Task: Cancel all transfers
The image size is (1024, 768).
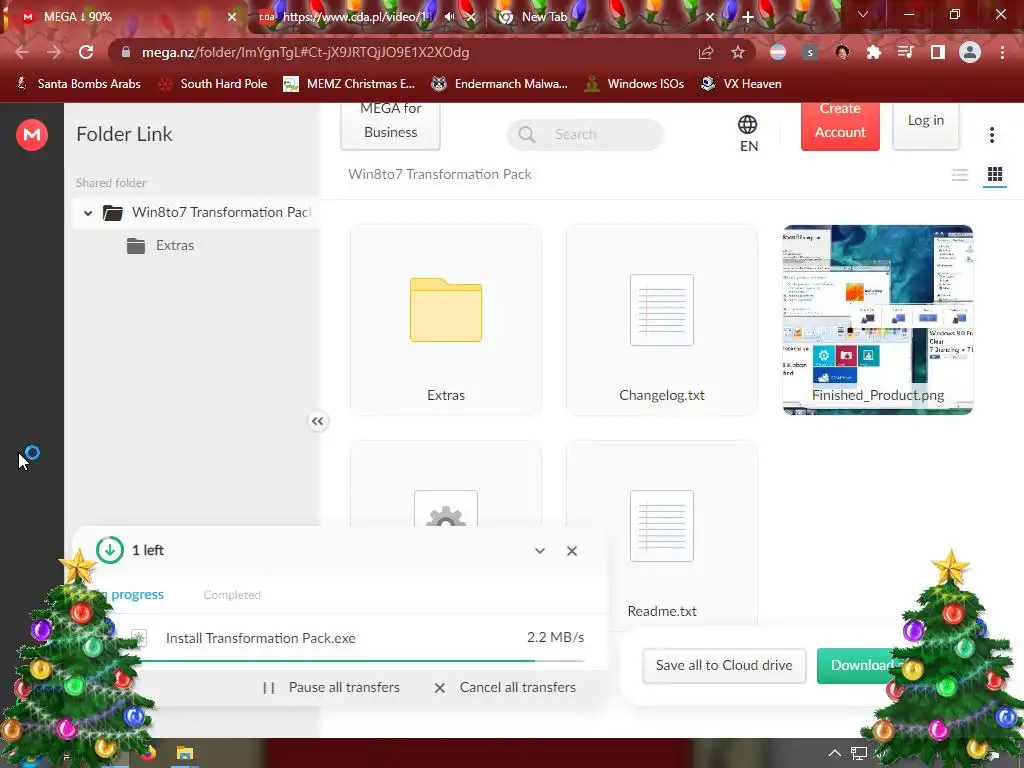Action: click(505, 688)
